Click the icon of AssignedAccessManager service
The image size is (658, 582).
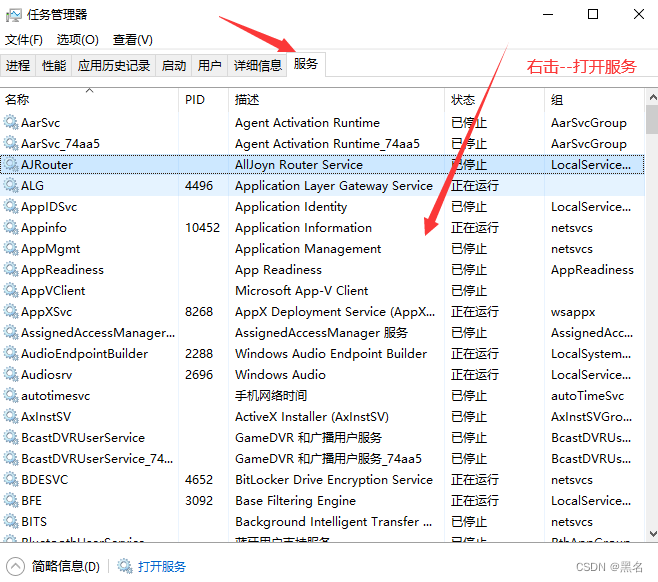pos(11,332)
